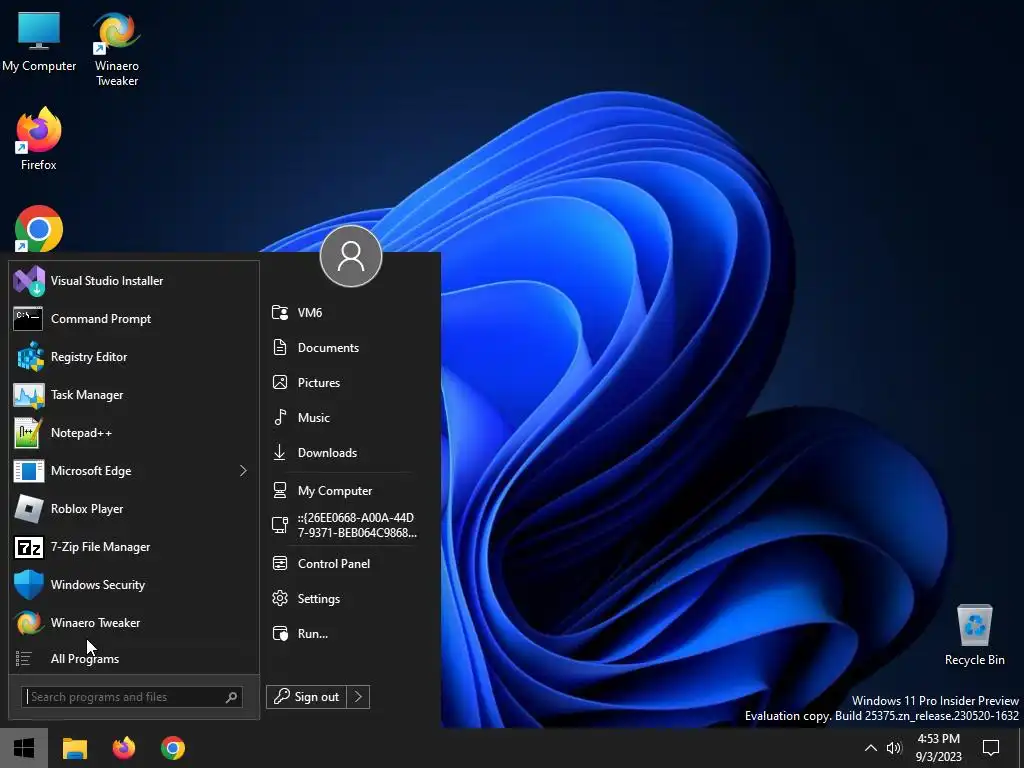Expand the power options arrow beside Sign out
The image size is (1024, 768).
[359, 697]
